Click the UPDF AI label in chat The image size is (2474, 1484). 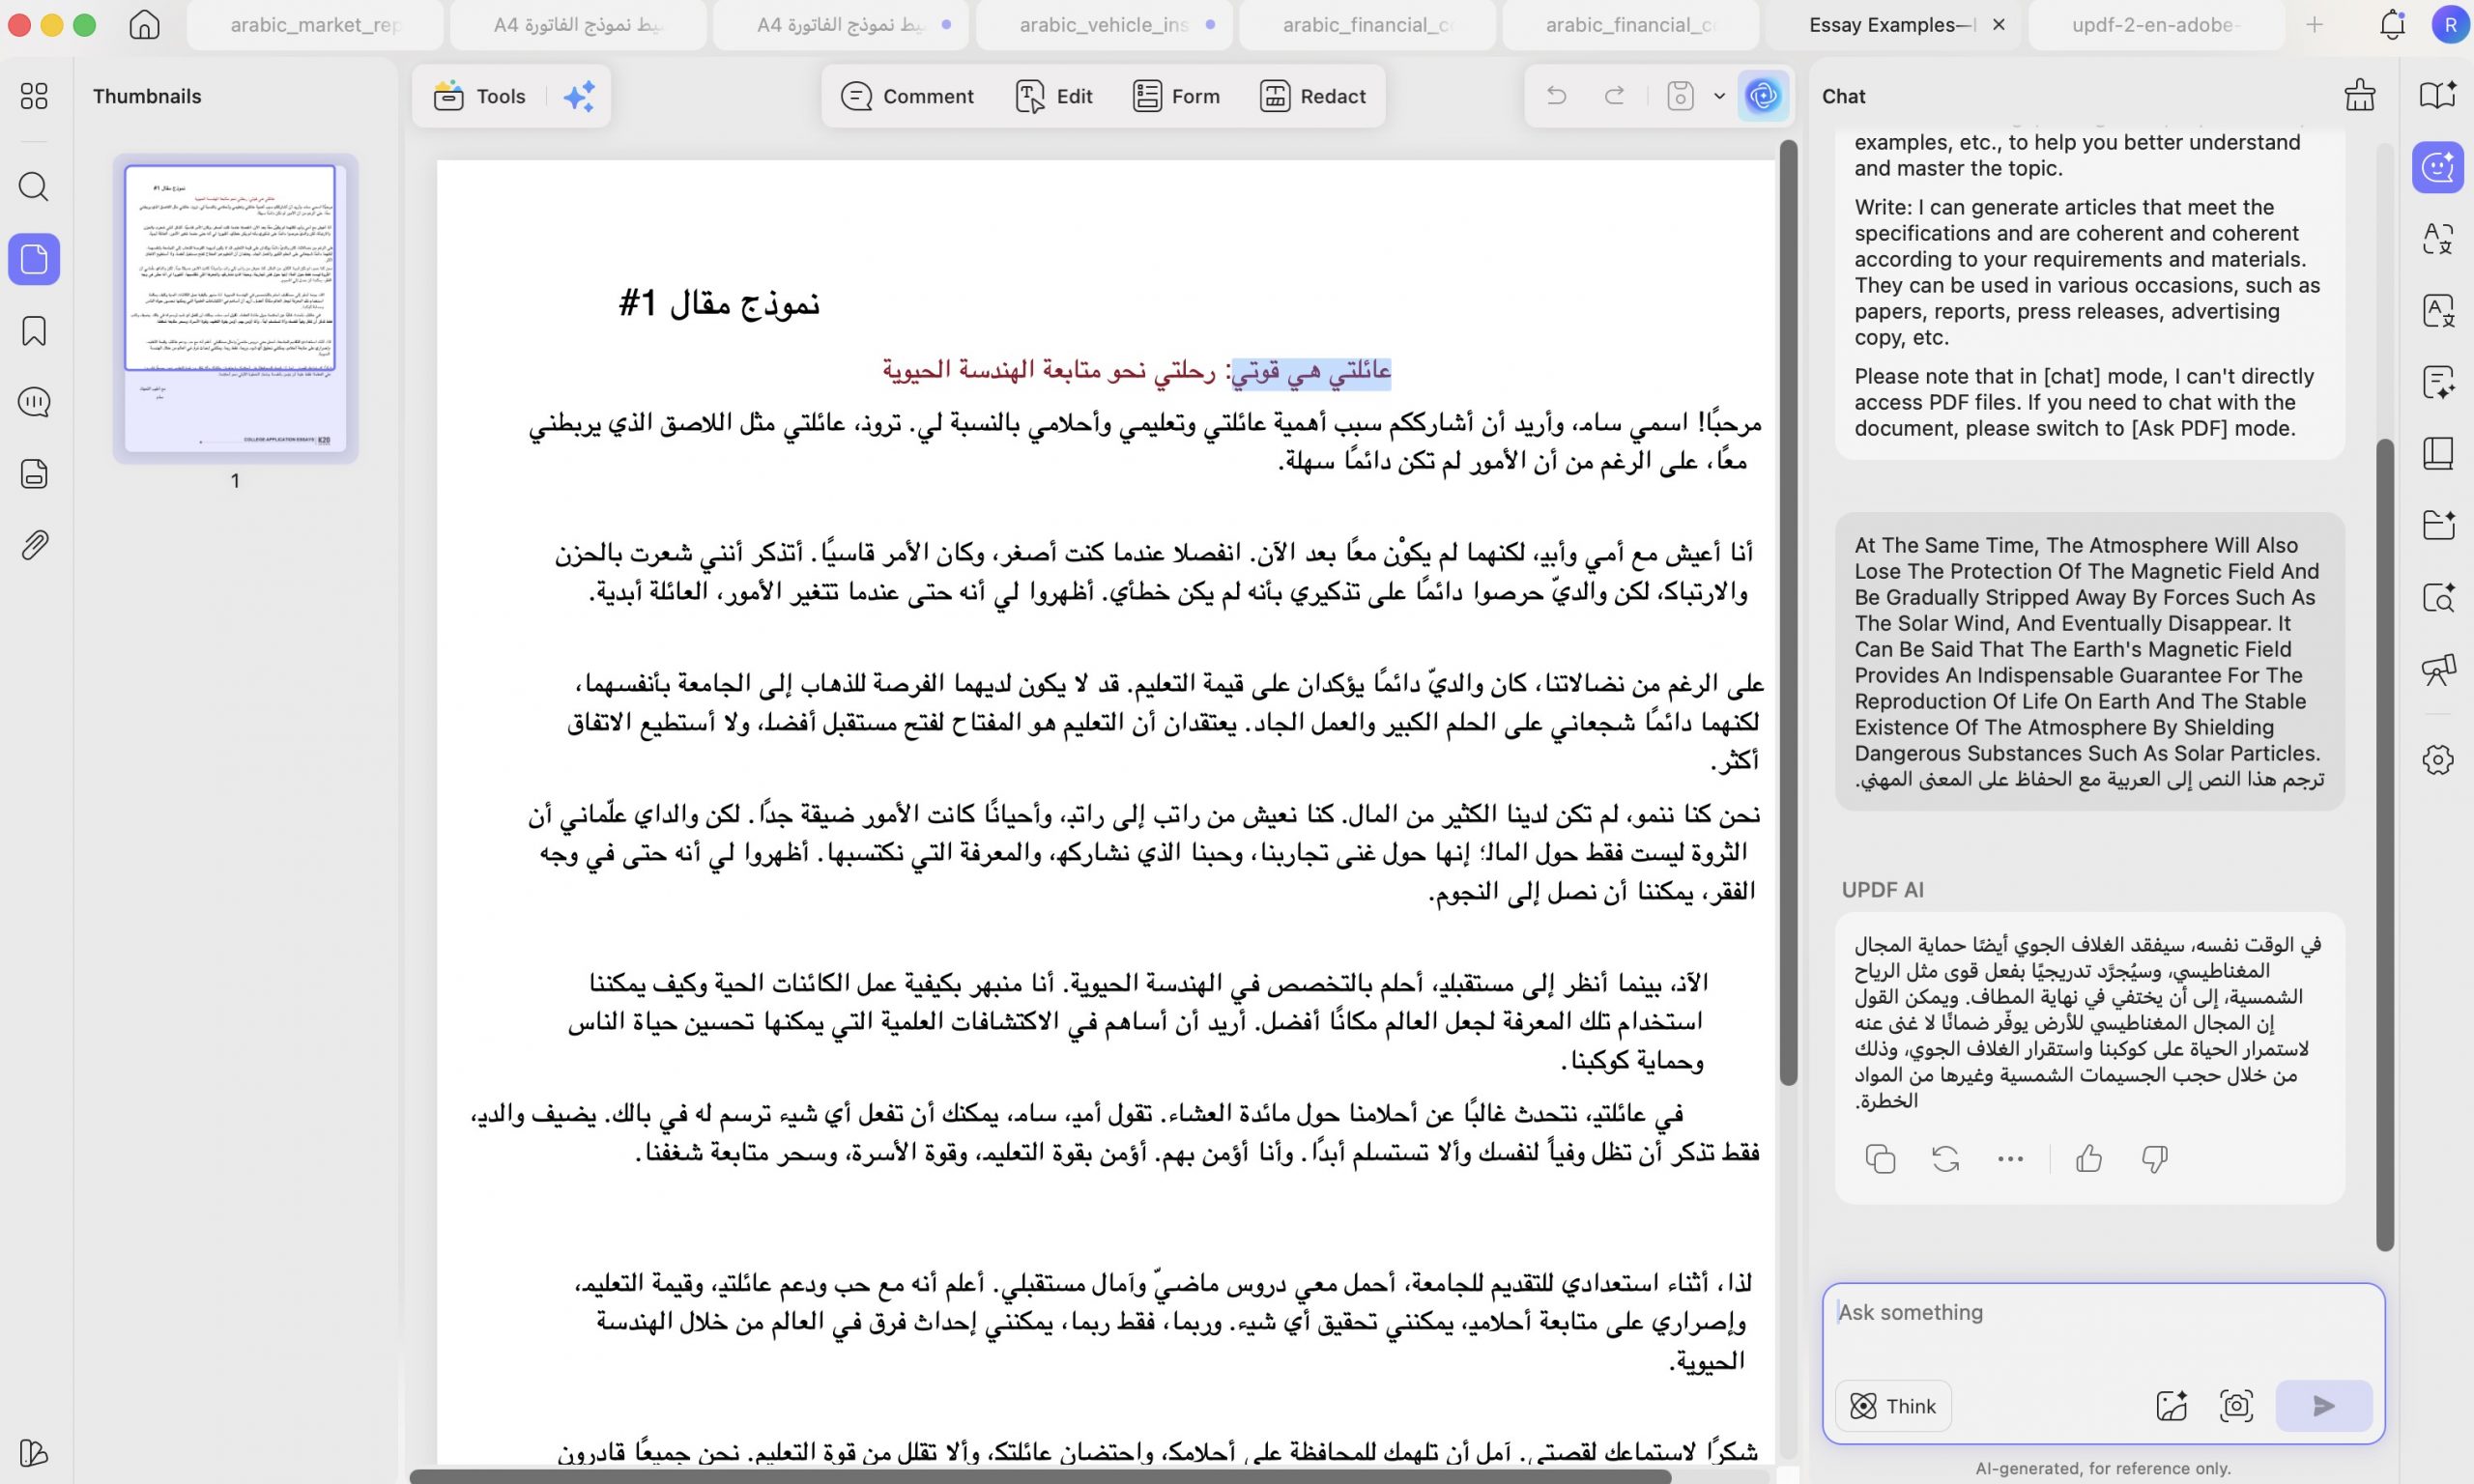coord(1882,890)
